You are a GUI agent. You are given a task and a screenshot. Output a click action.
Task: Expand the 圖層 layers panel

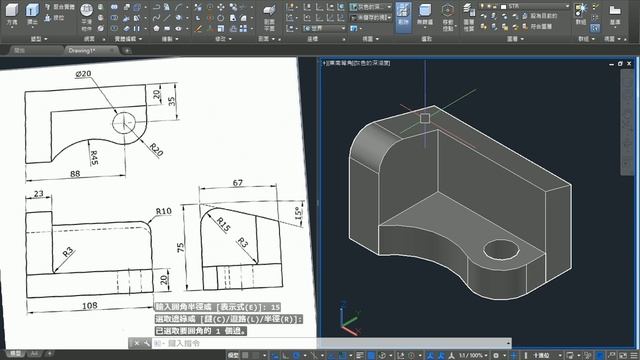coord(515,39)
